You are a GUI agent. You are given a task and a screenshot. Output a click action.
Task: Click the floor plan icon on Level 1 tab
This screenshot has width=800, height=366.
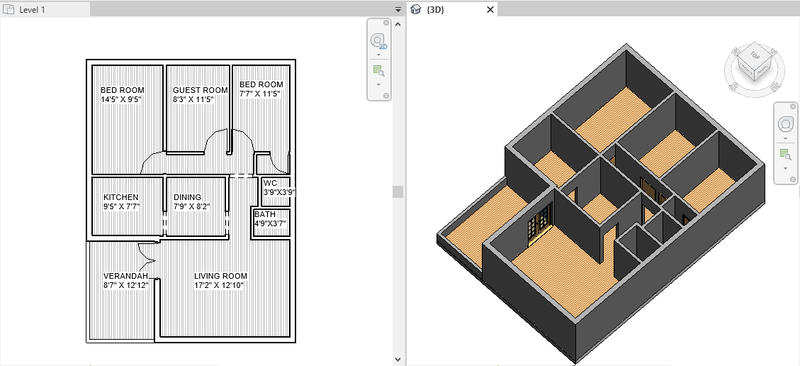coord(8,9)
